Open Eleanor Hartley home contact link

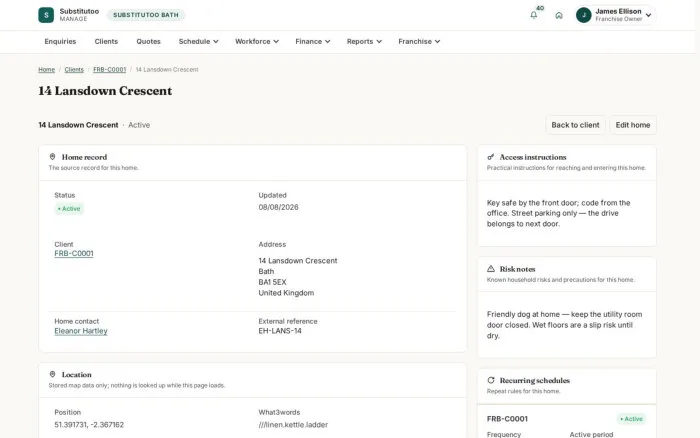[x=81, y=331]
